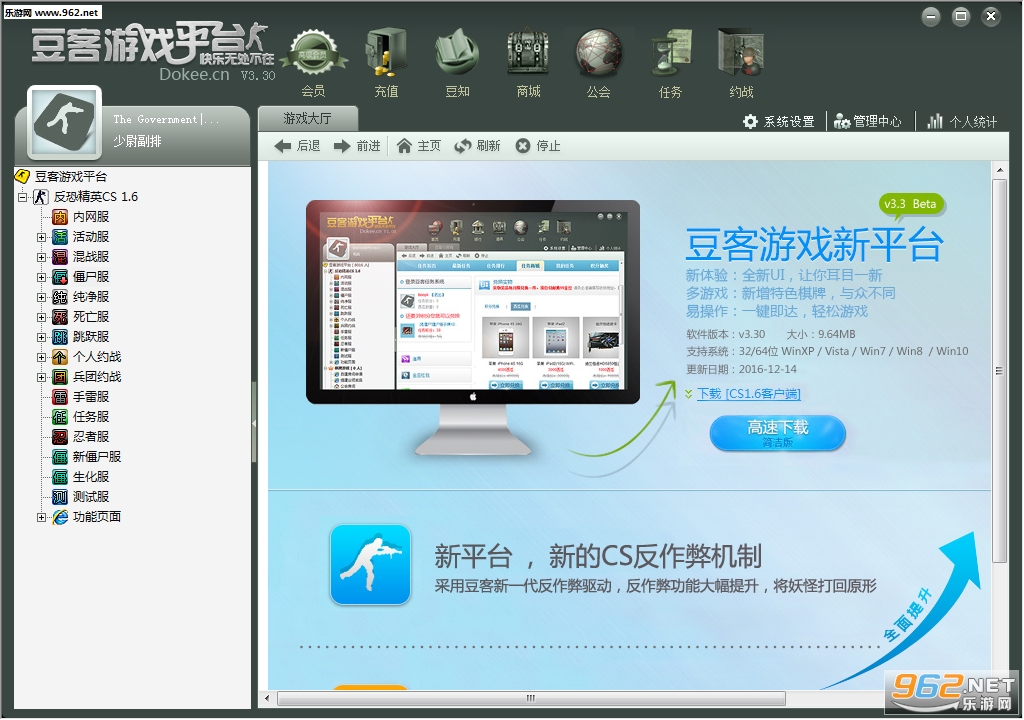Select 新僵尸服 in the server tree
The image size is (1024, 720).
[x=97, y=457]
